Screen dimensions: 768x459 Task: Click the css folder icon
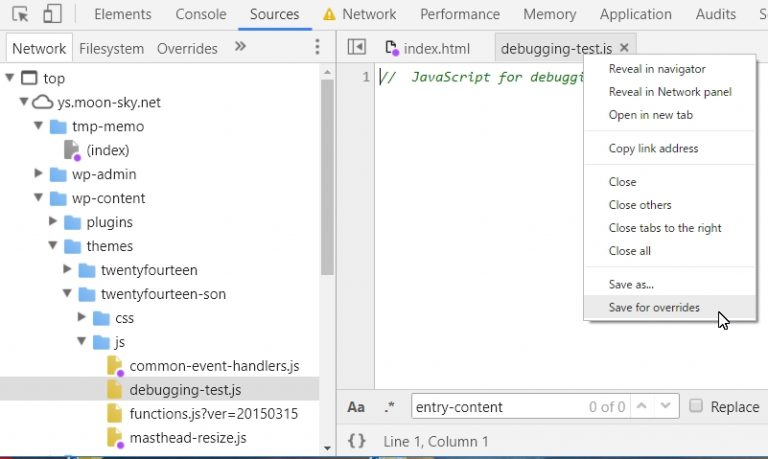pyautogui.click(x=101, y=318)
